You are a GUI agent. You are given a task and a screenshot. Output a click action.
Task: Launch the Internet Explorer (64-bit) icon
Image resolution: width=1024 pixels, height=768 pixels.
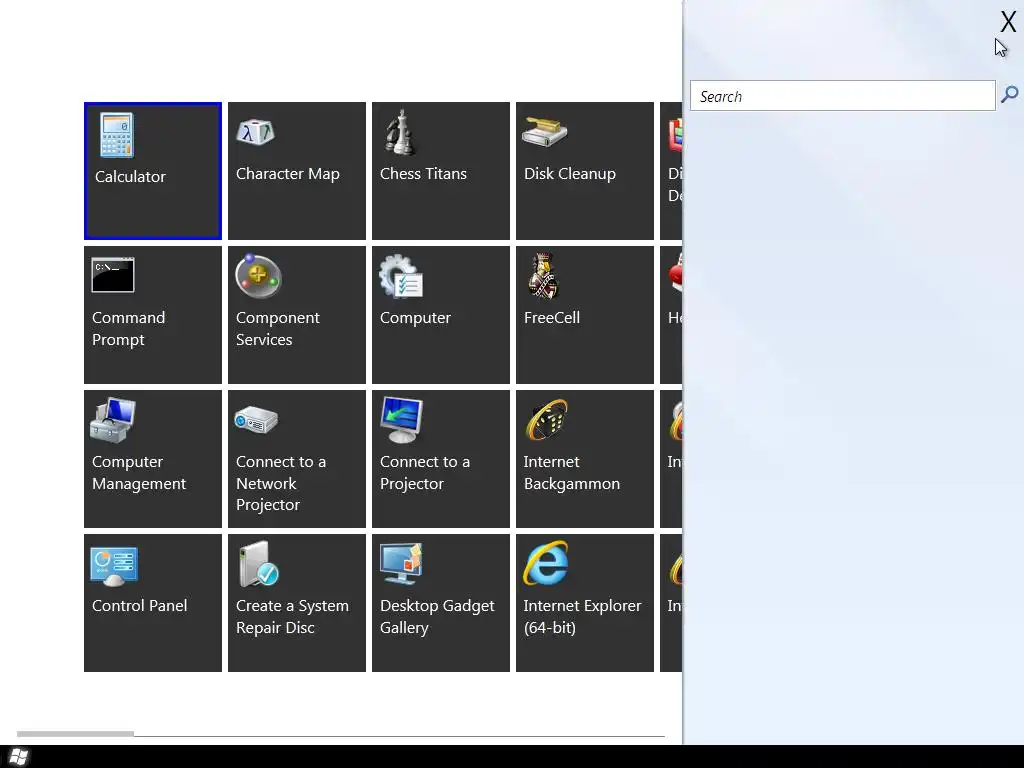tap(546, 564)
